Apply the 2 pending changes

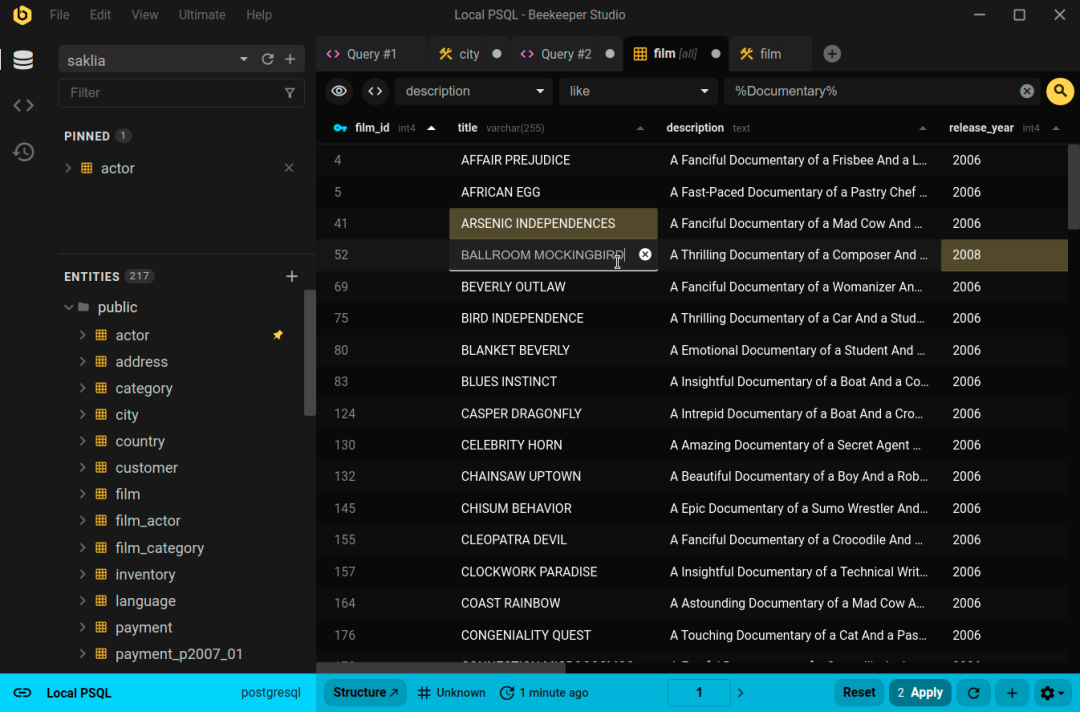(920, 693)
